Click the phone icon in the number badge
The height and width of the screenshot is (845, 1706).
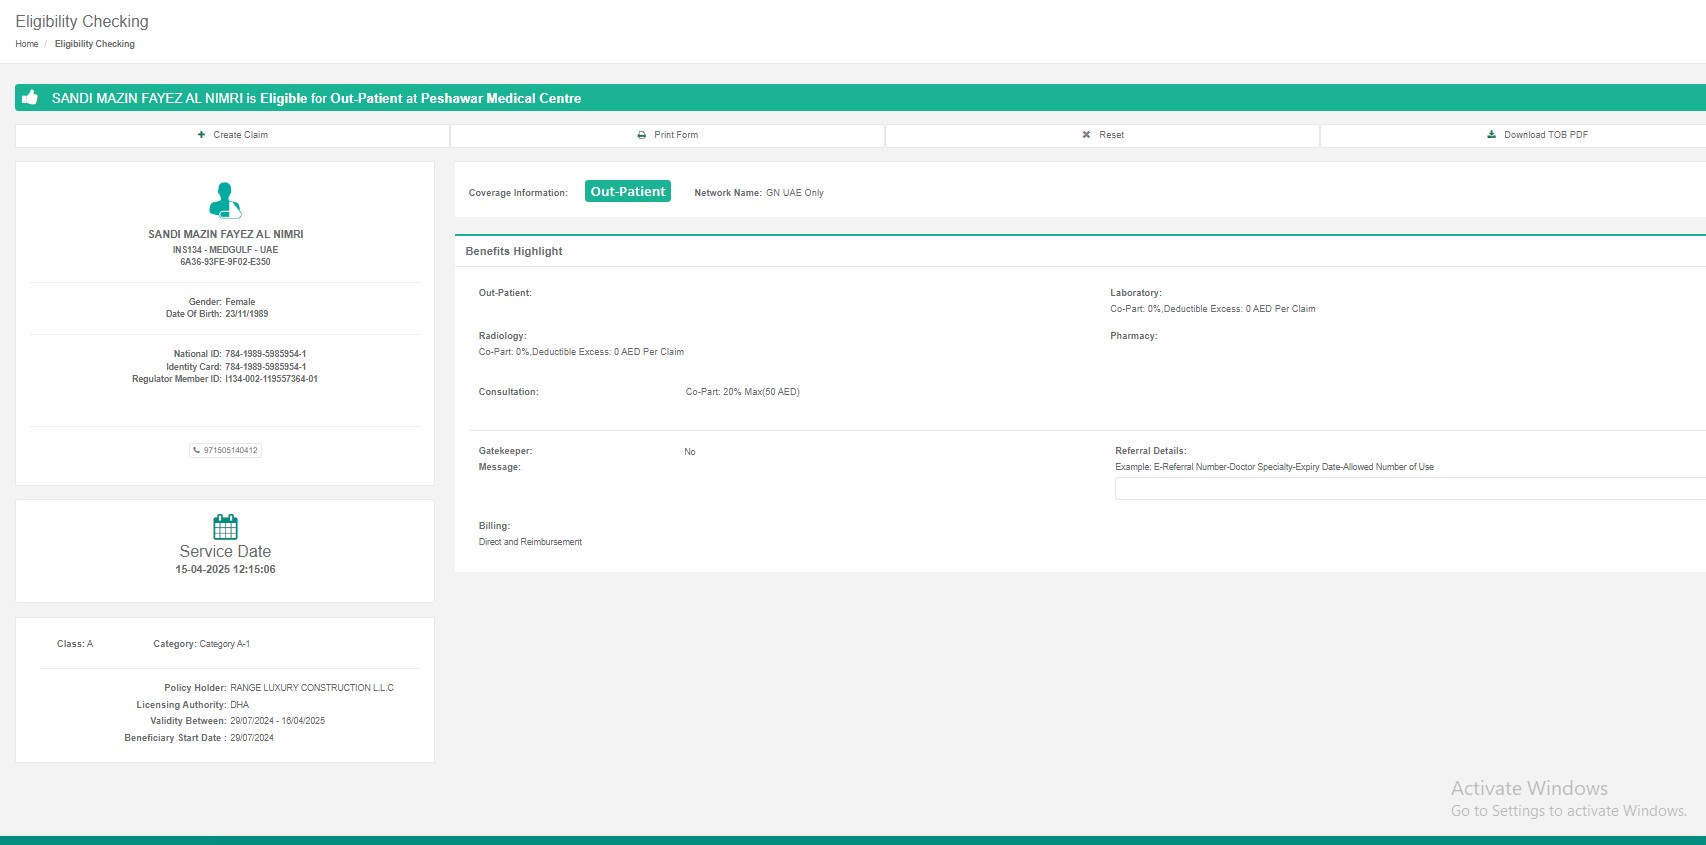tap(197, 450)
